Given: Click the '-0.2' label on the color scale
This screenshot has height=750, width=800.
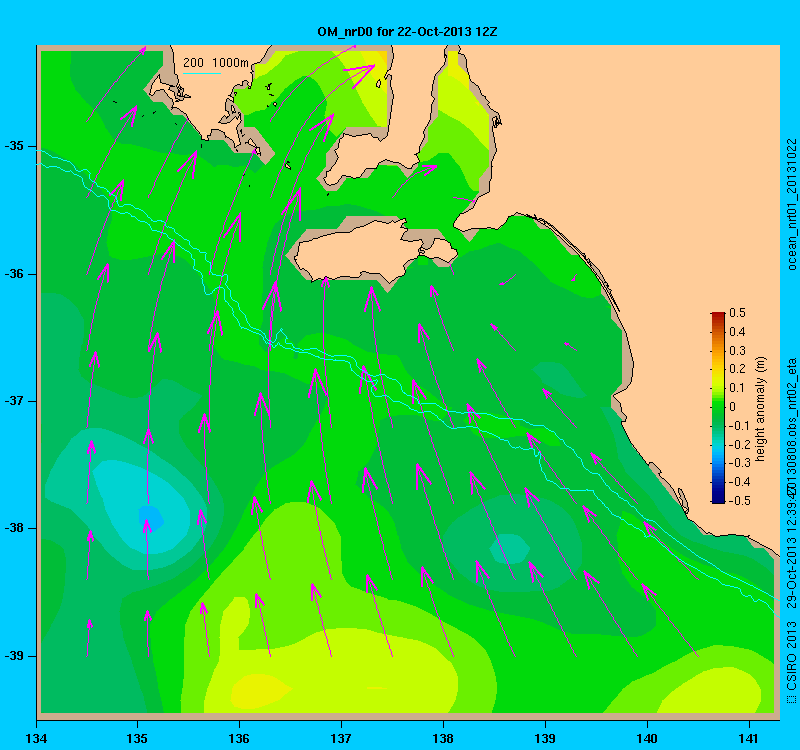Looking at the screenshot, I should pyautogui.click(x=739, y=444).
